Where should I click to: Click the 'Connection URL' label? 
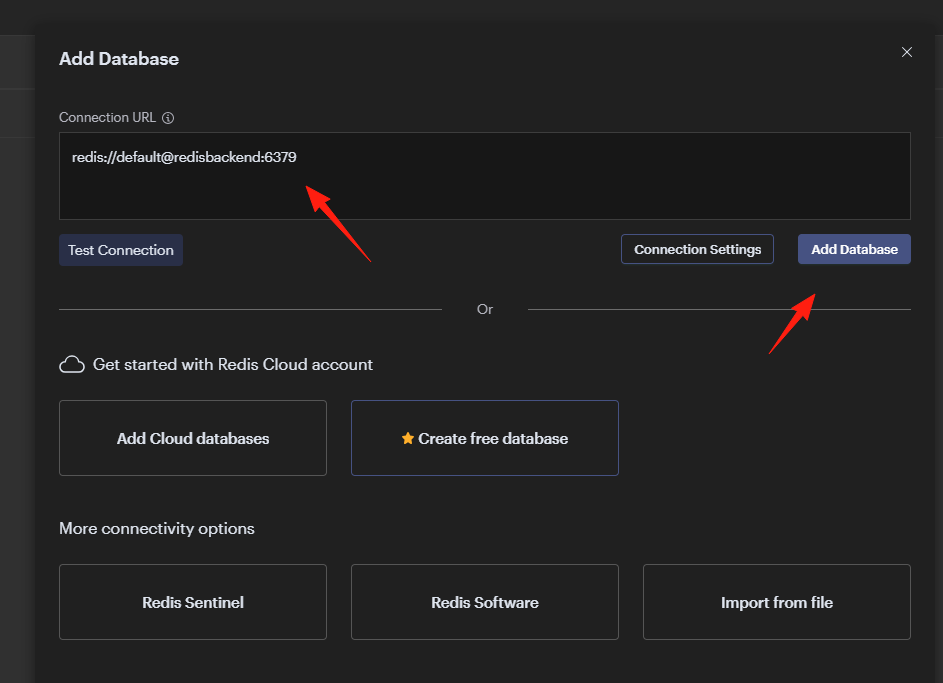pyautogui.click(x=107, y=117)
